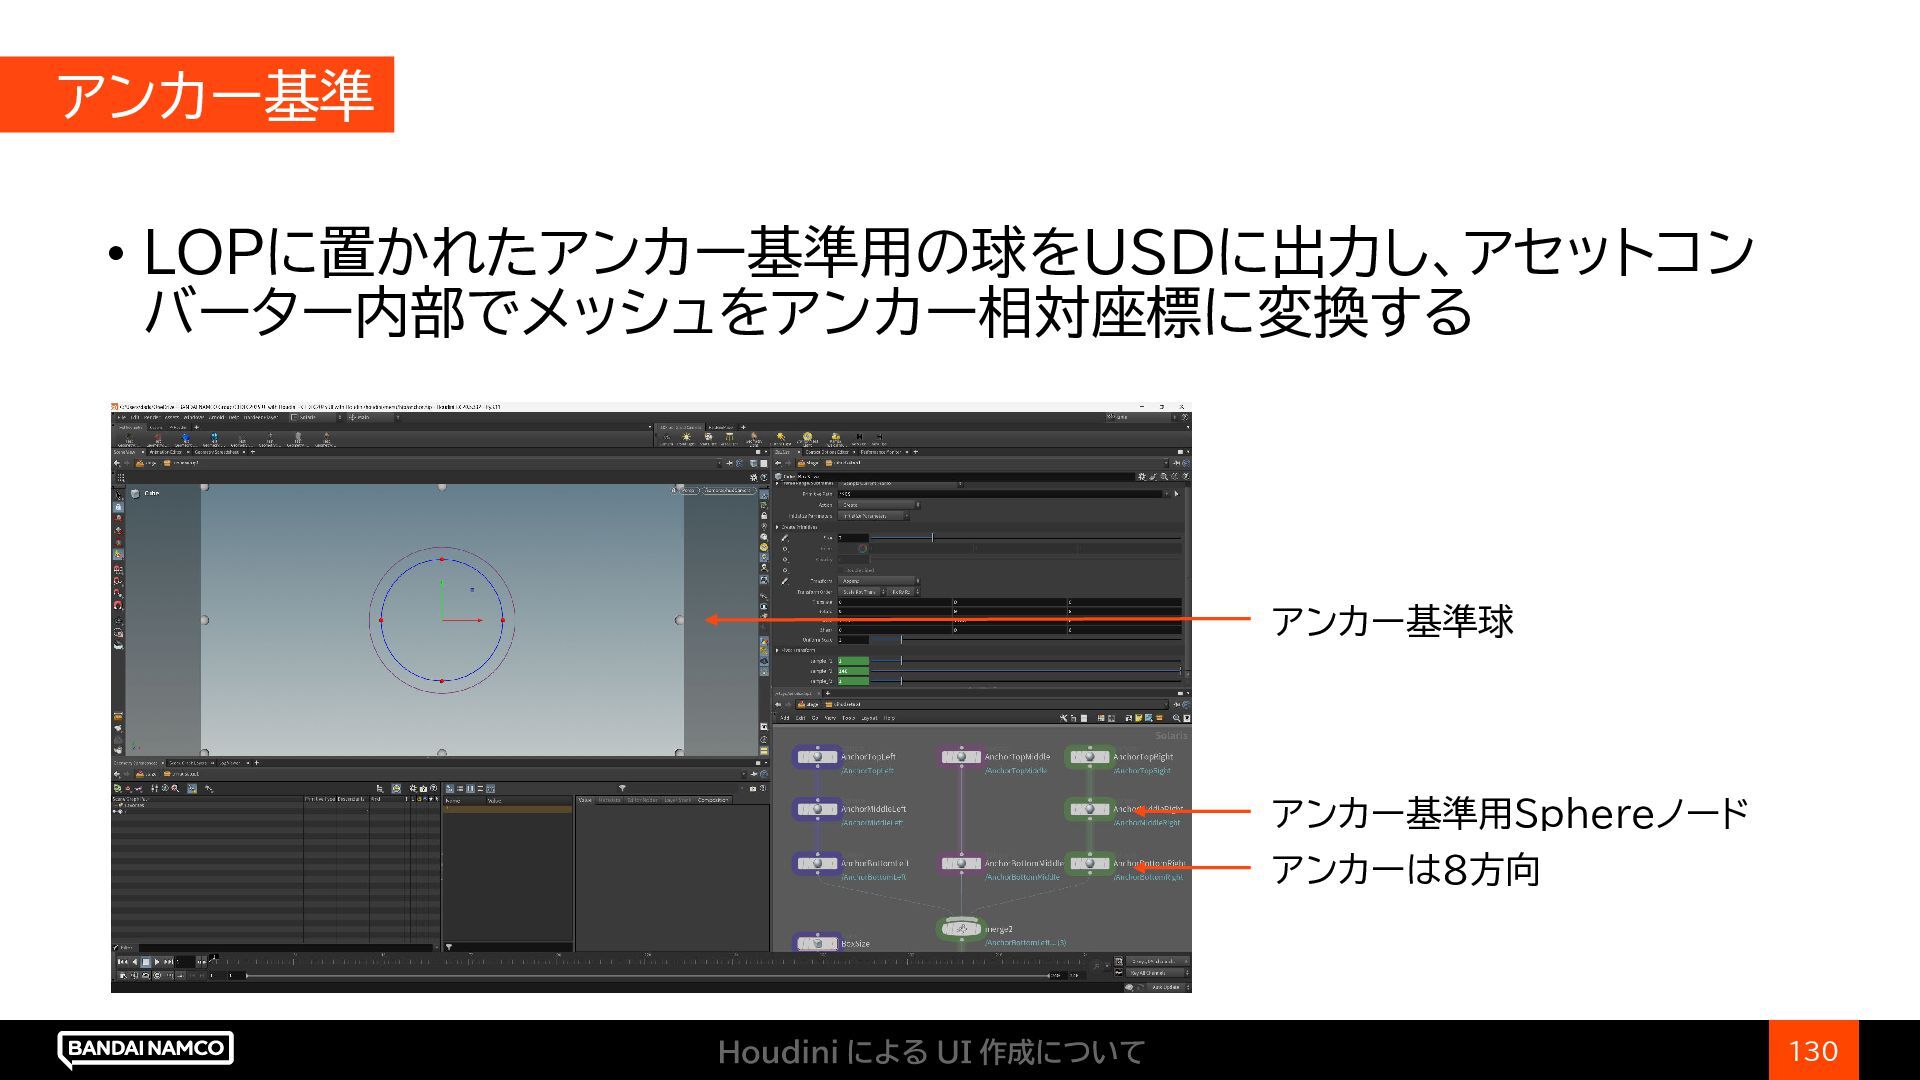This screenshot has width=1920, height=1080.
Task: Select the BoxSize node
Action: 818,943
